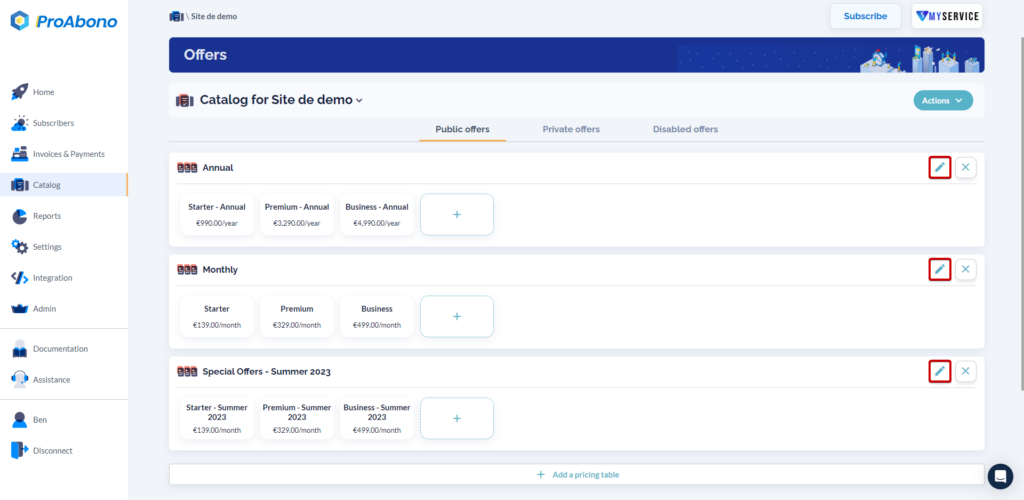Switch to the Private offers tab
Viewport: 1024px width, 500px height.
571,129
